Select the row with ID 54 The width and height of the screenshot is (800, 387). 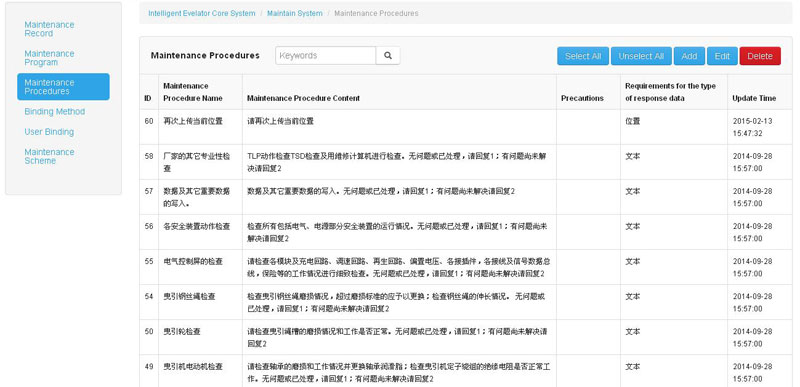pos(466,302)
